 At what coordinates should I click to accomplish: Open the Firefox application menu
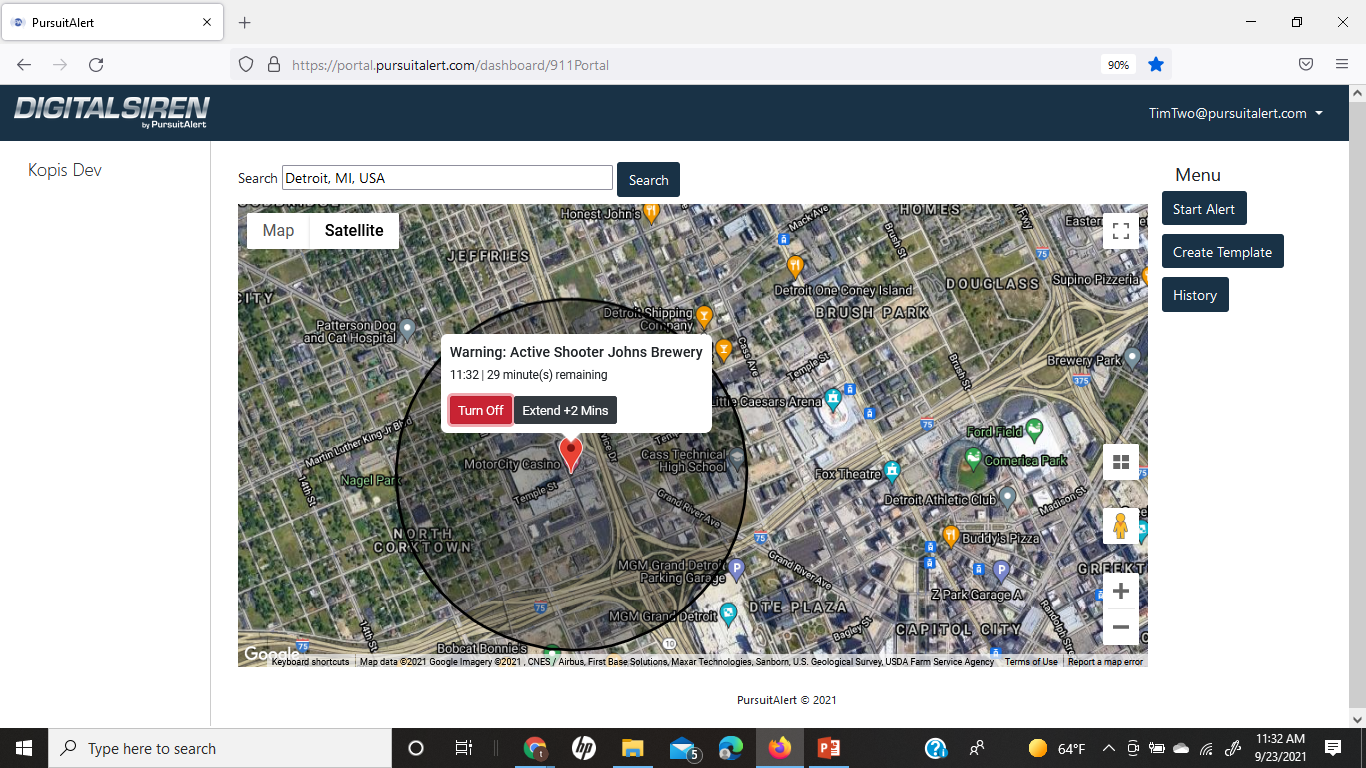pos(1342,64)
